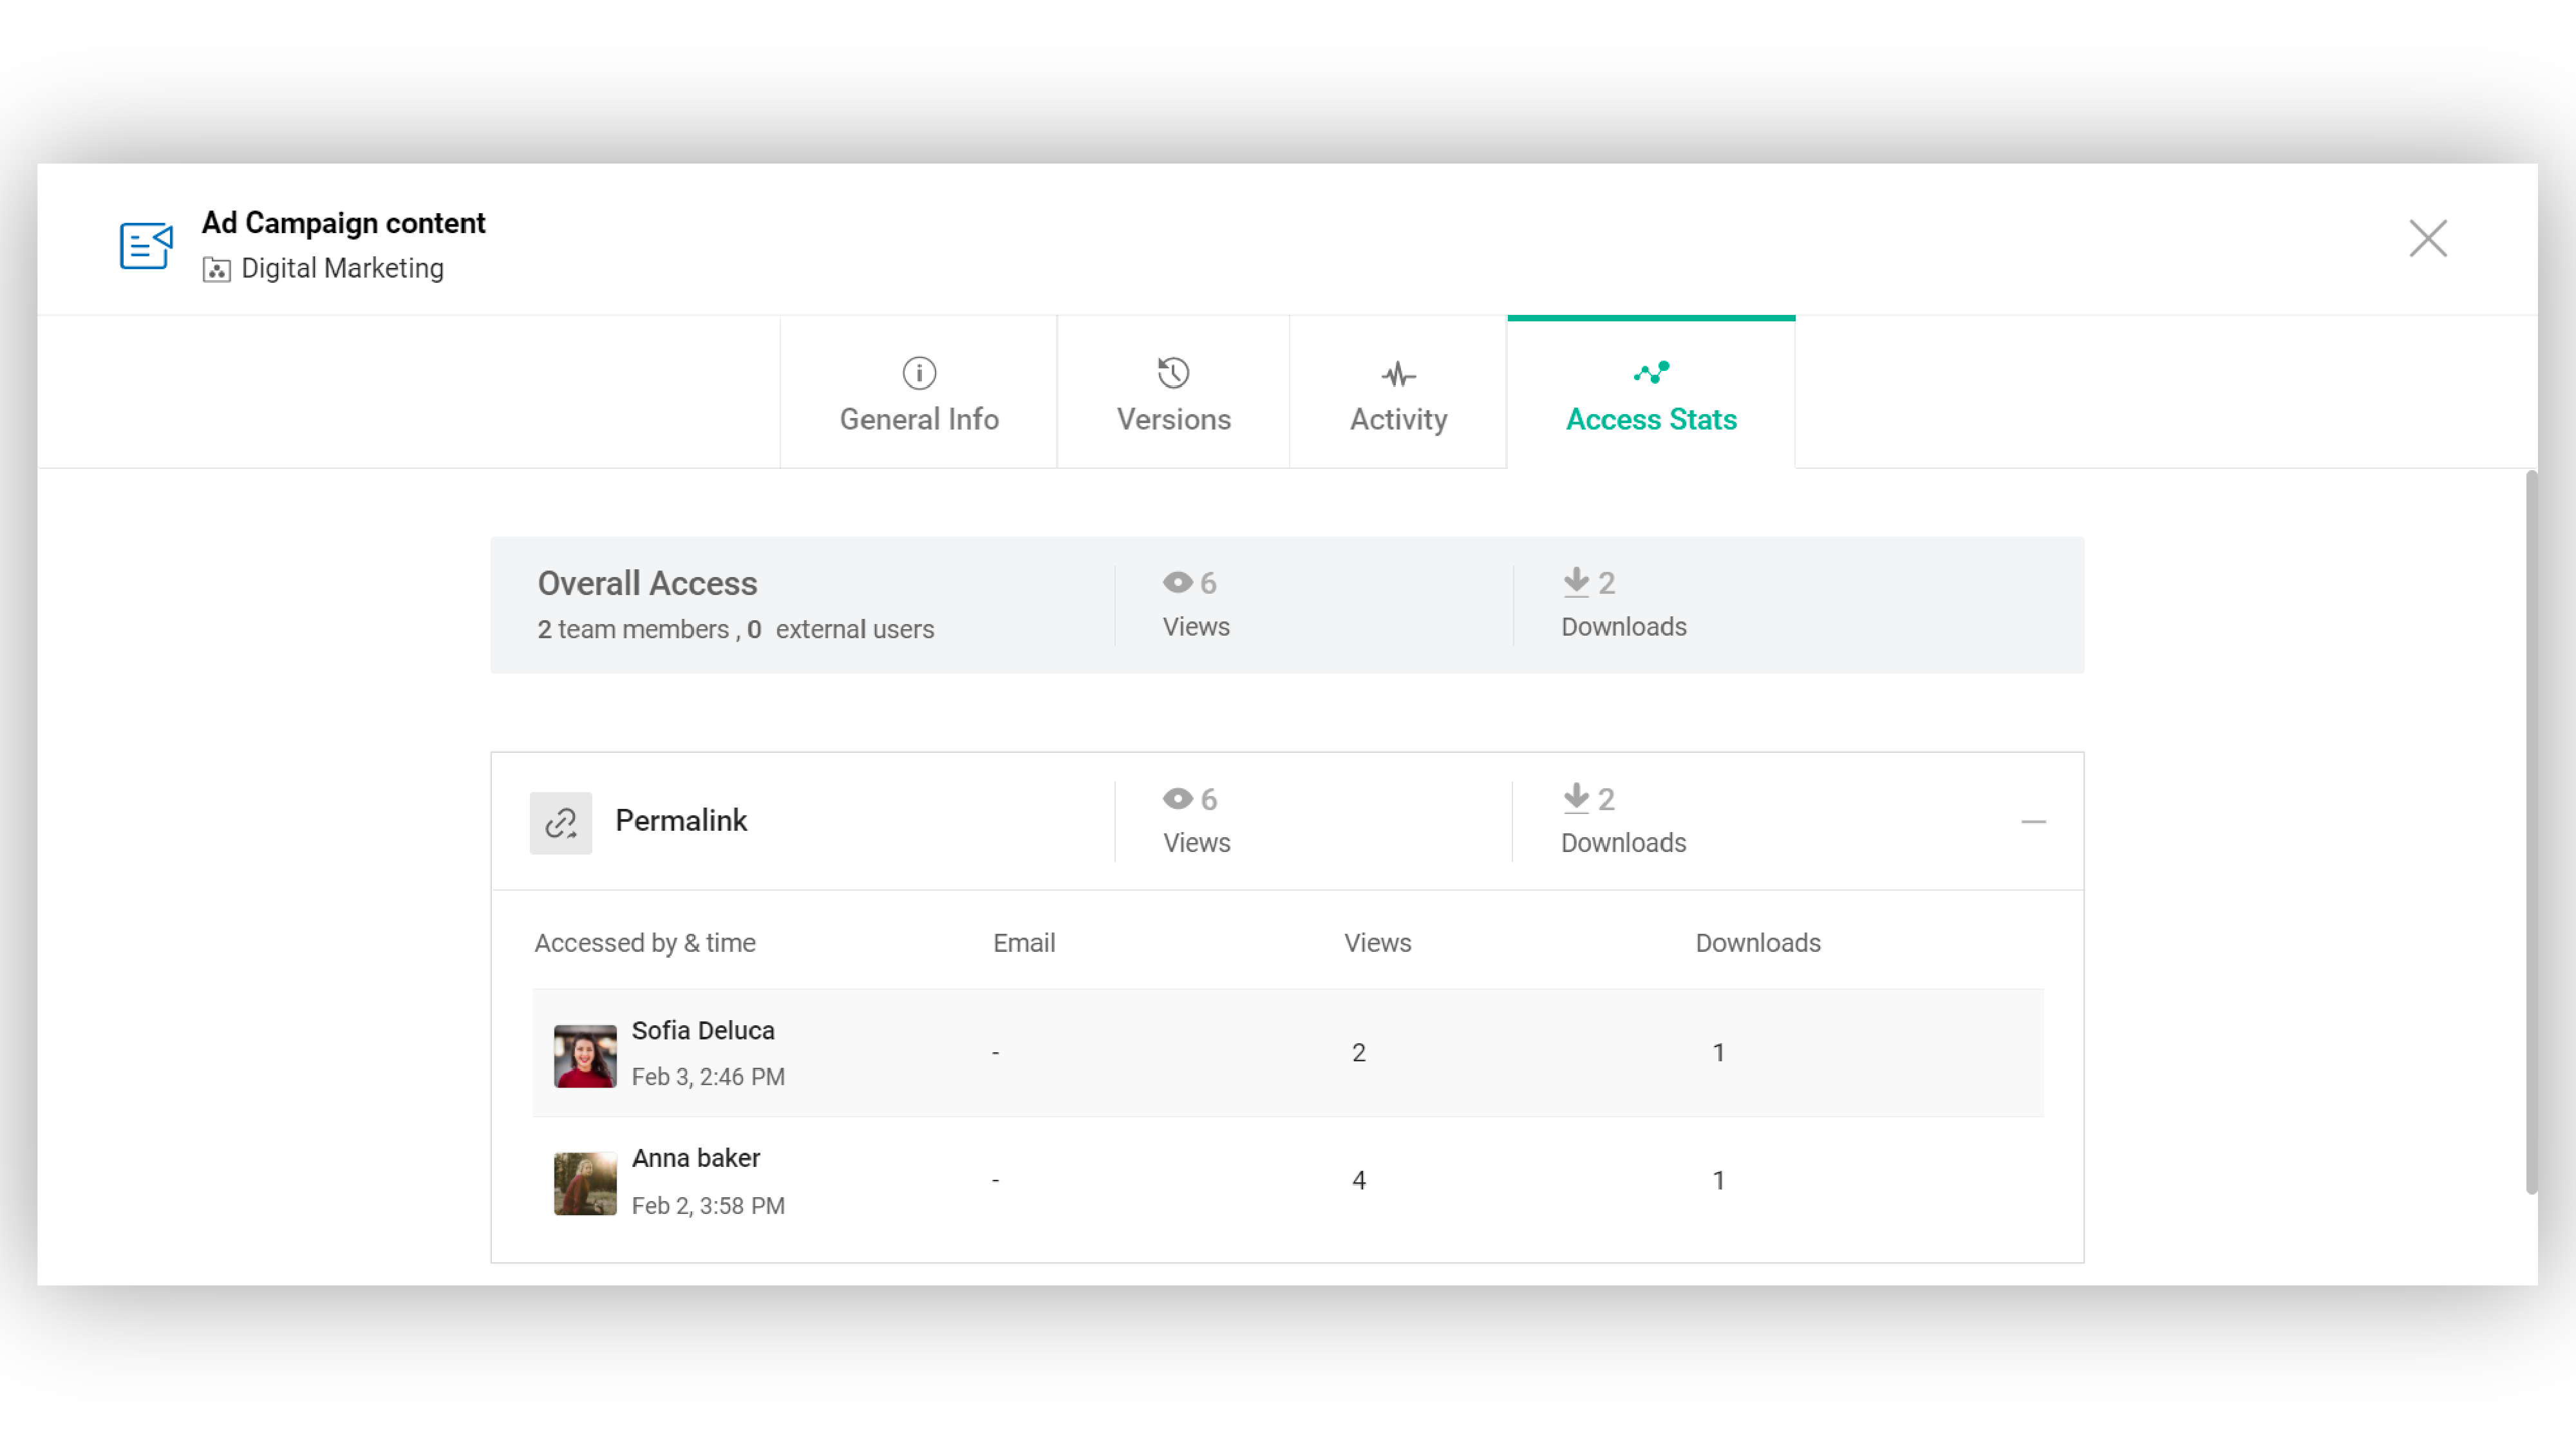Switch to the General Info tab

918,418
